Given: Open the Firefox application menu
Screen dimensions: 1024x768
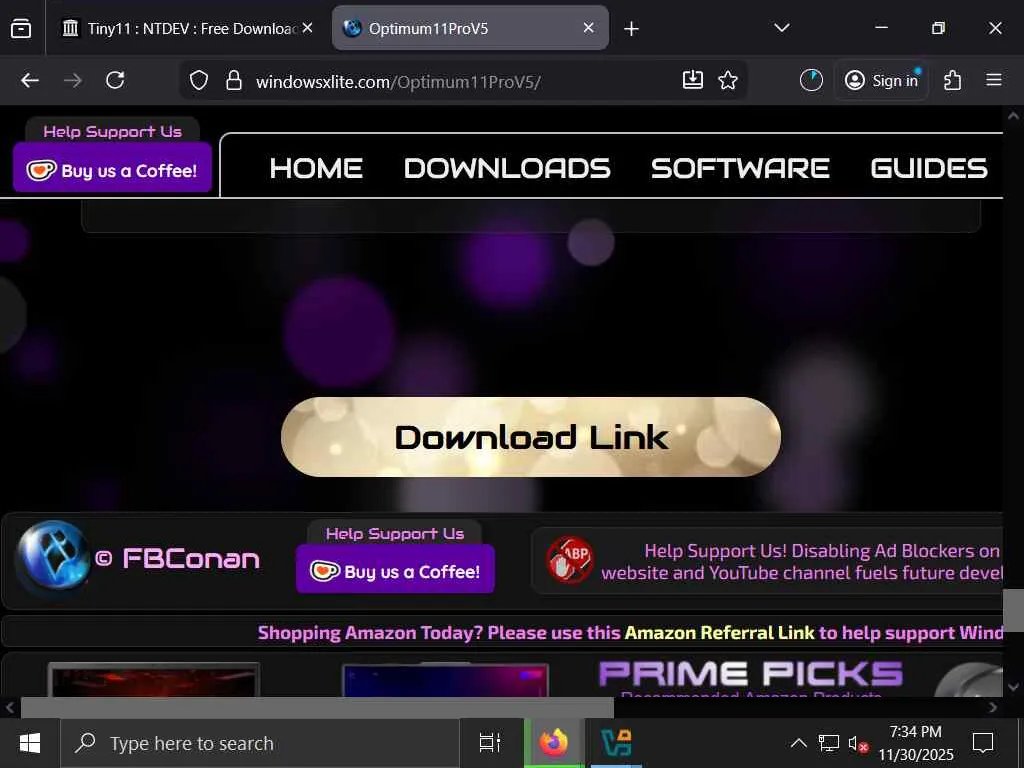Looking at the screenshot, I should [x=993, y=80].
